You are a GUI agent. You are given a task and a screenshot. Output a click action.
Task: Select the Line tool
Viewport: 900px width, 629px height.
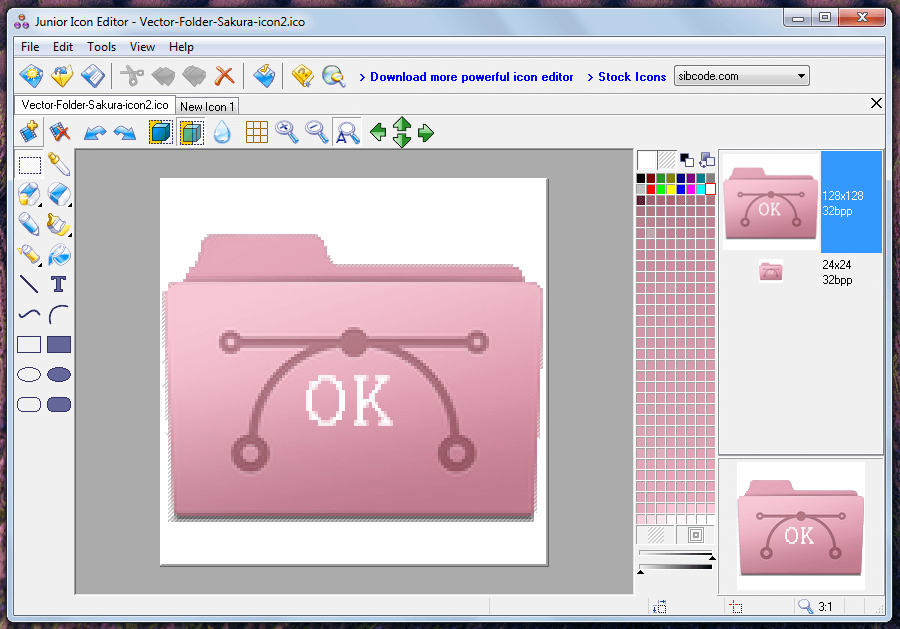pos(28,284)
